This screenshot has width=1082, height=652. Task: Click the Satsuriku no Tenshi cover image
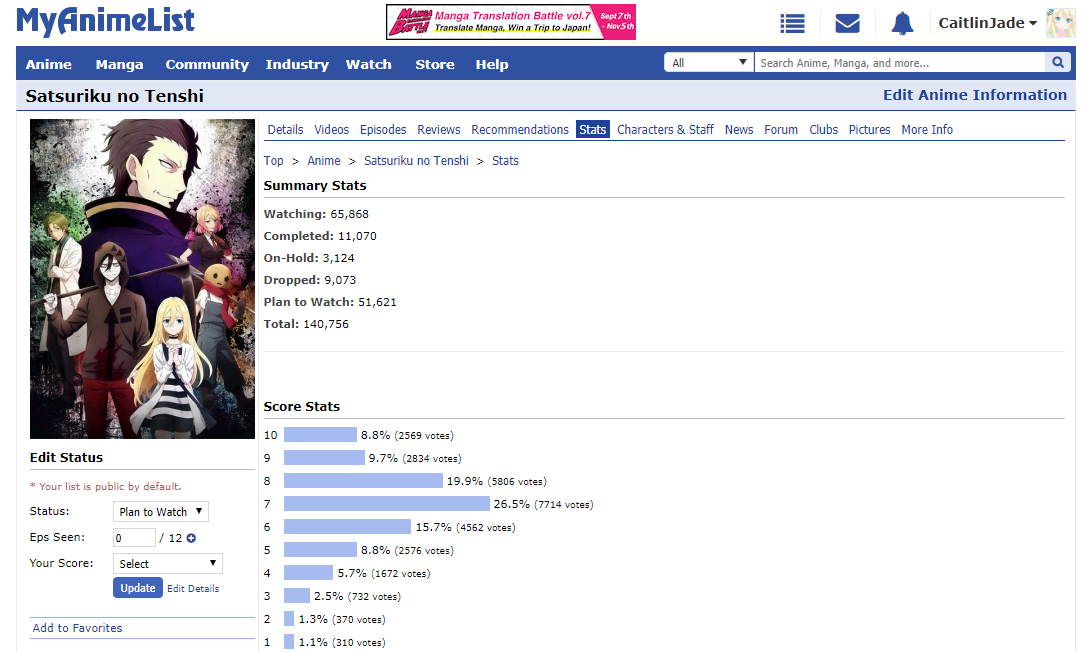point(142,279)
